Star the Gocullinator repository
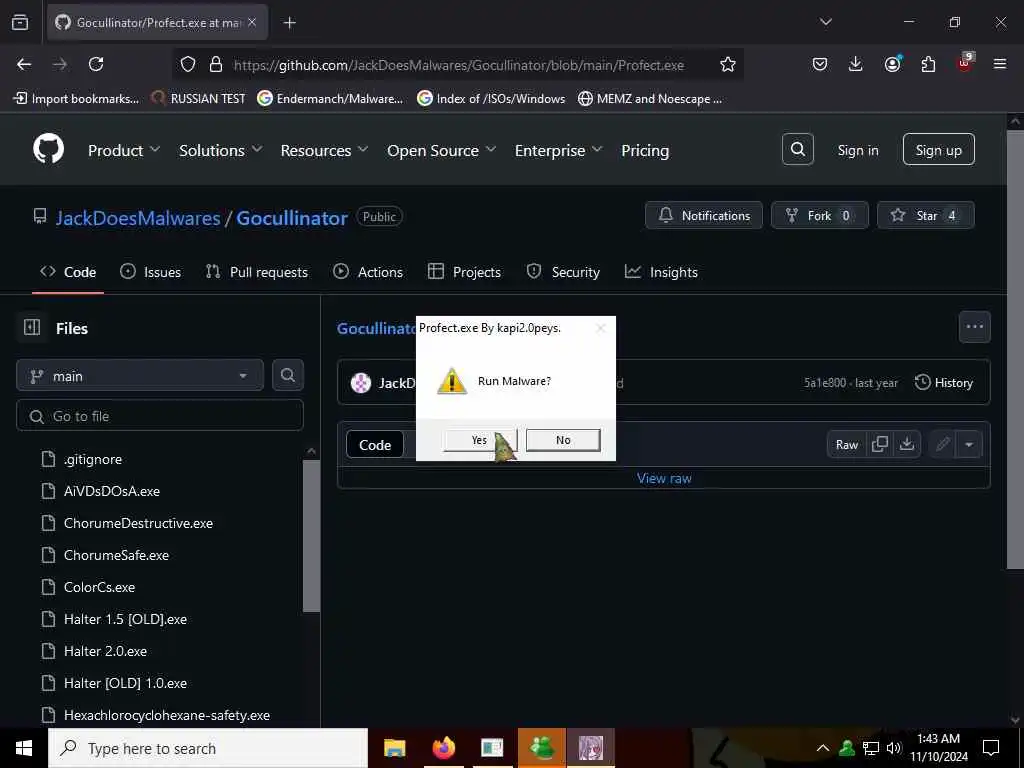Screen dimensions: 1024x768 [x=925, y=215]
